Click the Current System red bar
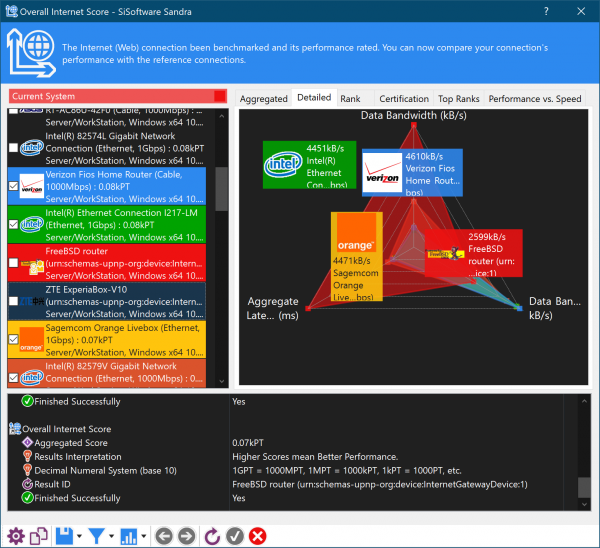This screenshot has height=548, width=600. tap(118, 96)
